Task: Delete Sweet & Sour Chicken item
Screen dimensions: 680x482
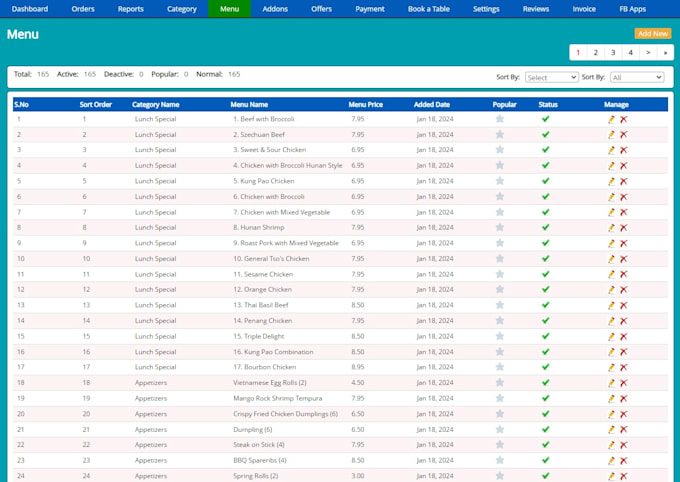Action: coord(624,151)
